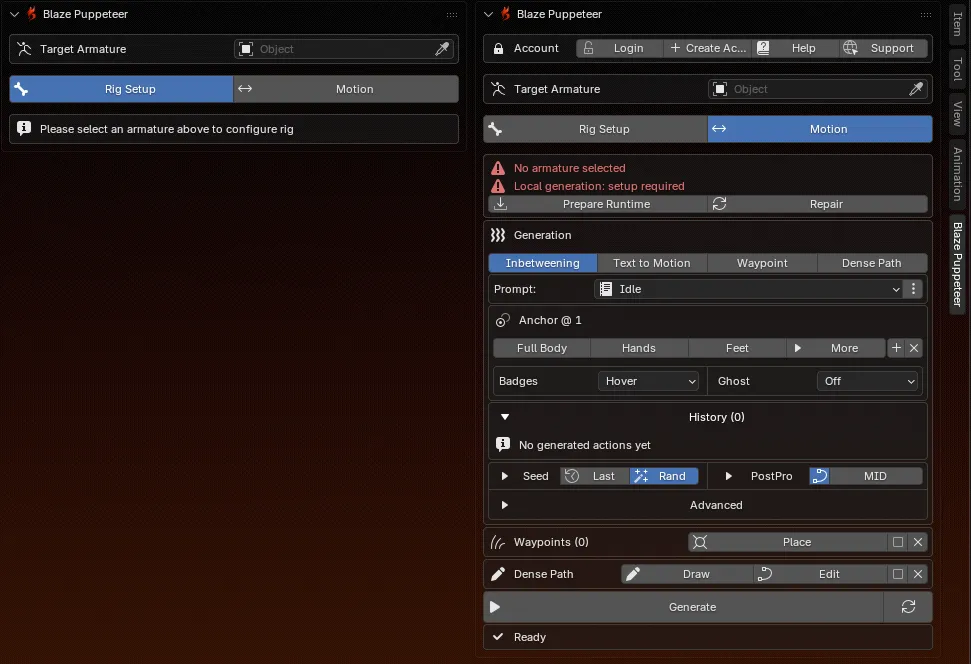Click the Waypoints curve icon
The height and width of the screenshot is (664, 971).
[498, 543]
